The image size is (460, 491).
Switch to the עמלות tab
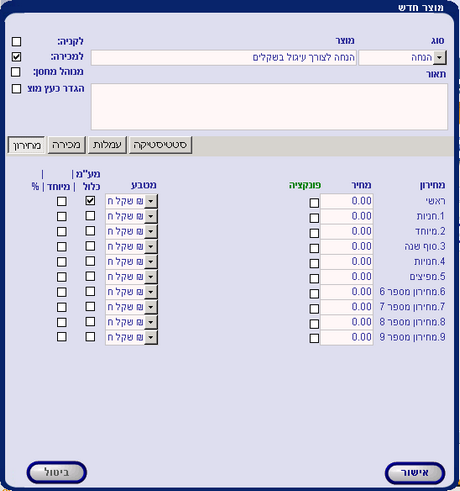point(107,145)
